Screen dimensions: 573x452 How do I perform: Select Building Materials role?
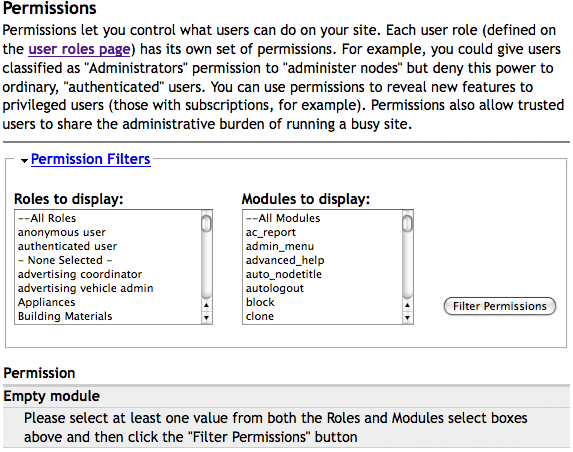[x=108, y=316]
